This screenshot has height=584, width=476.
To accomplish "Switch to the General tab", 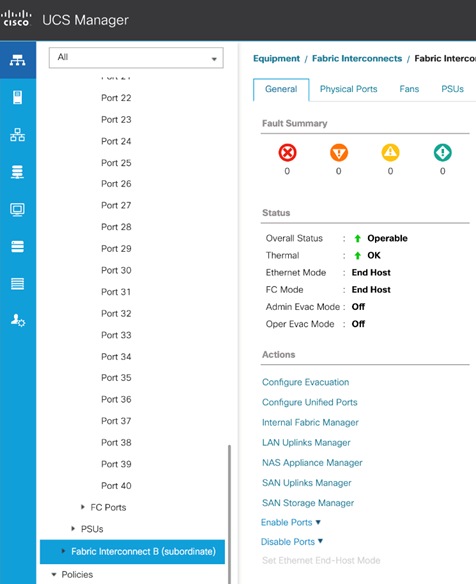I will [x=281, y=89].
